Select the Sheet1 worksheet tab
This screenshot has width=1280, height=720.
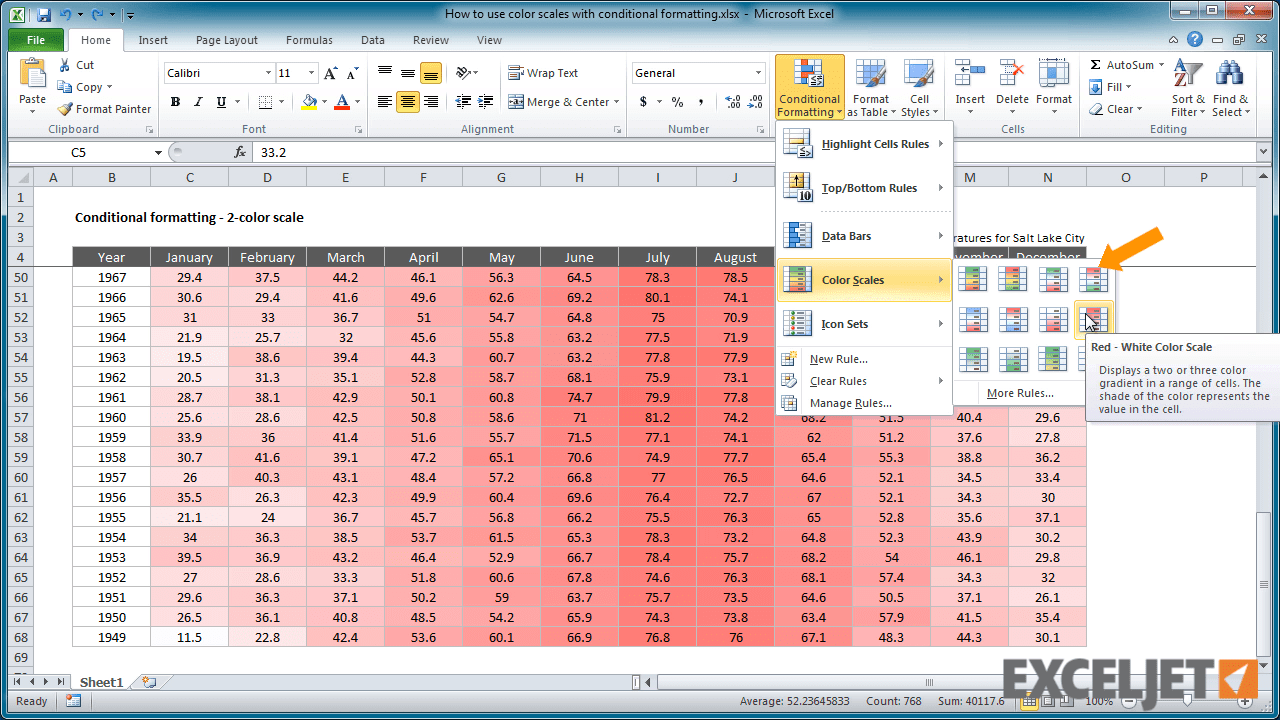100,681
